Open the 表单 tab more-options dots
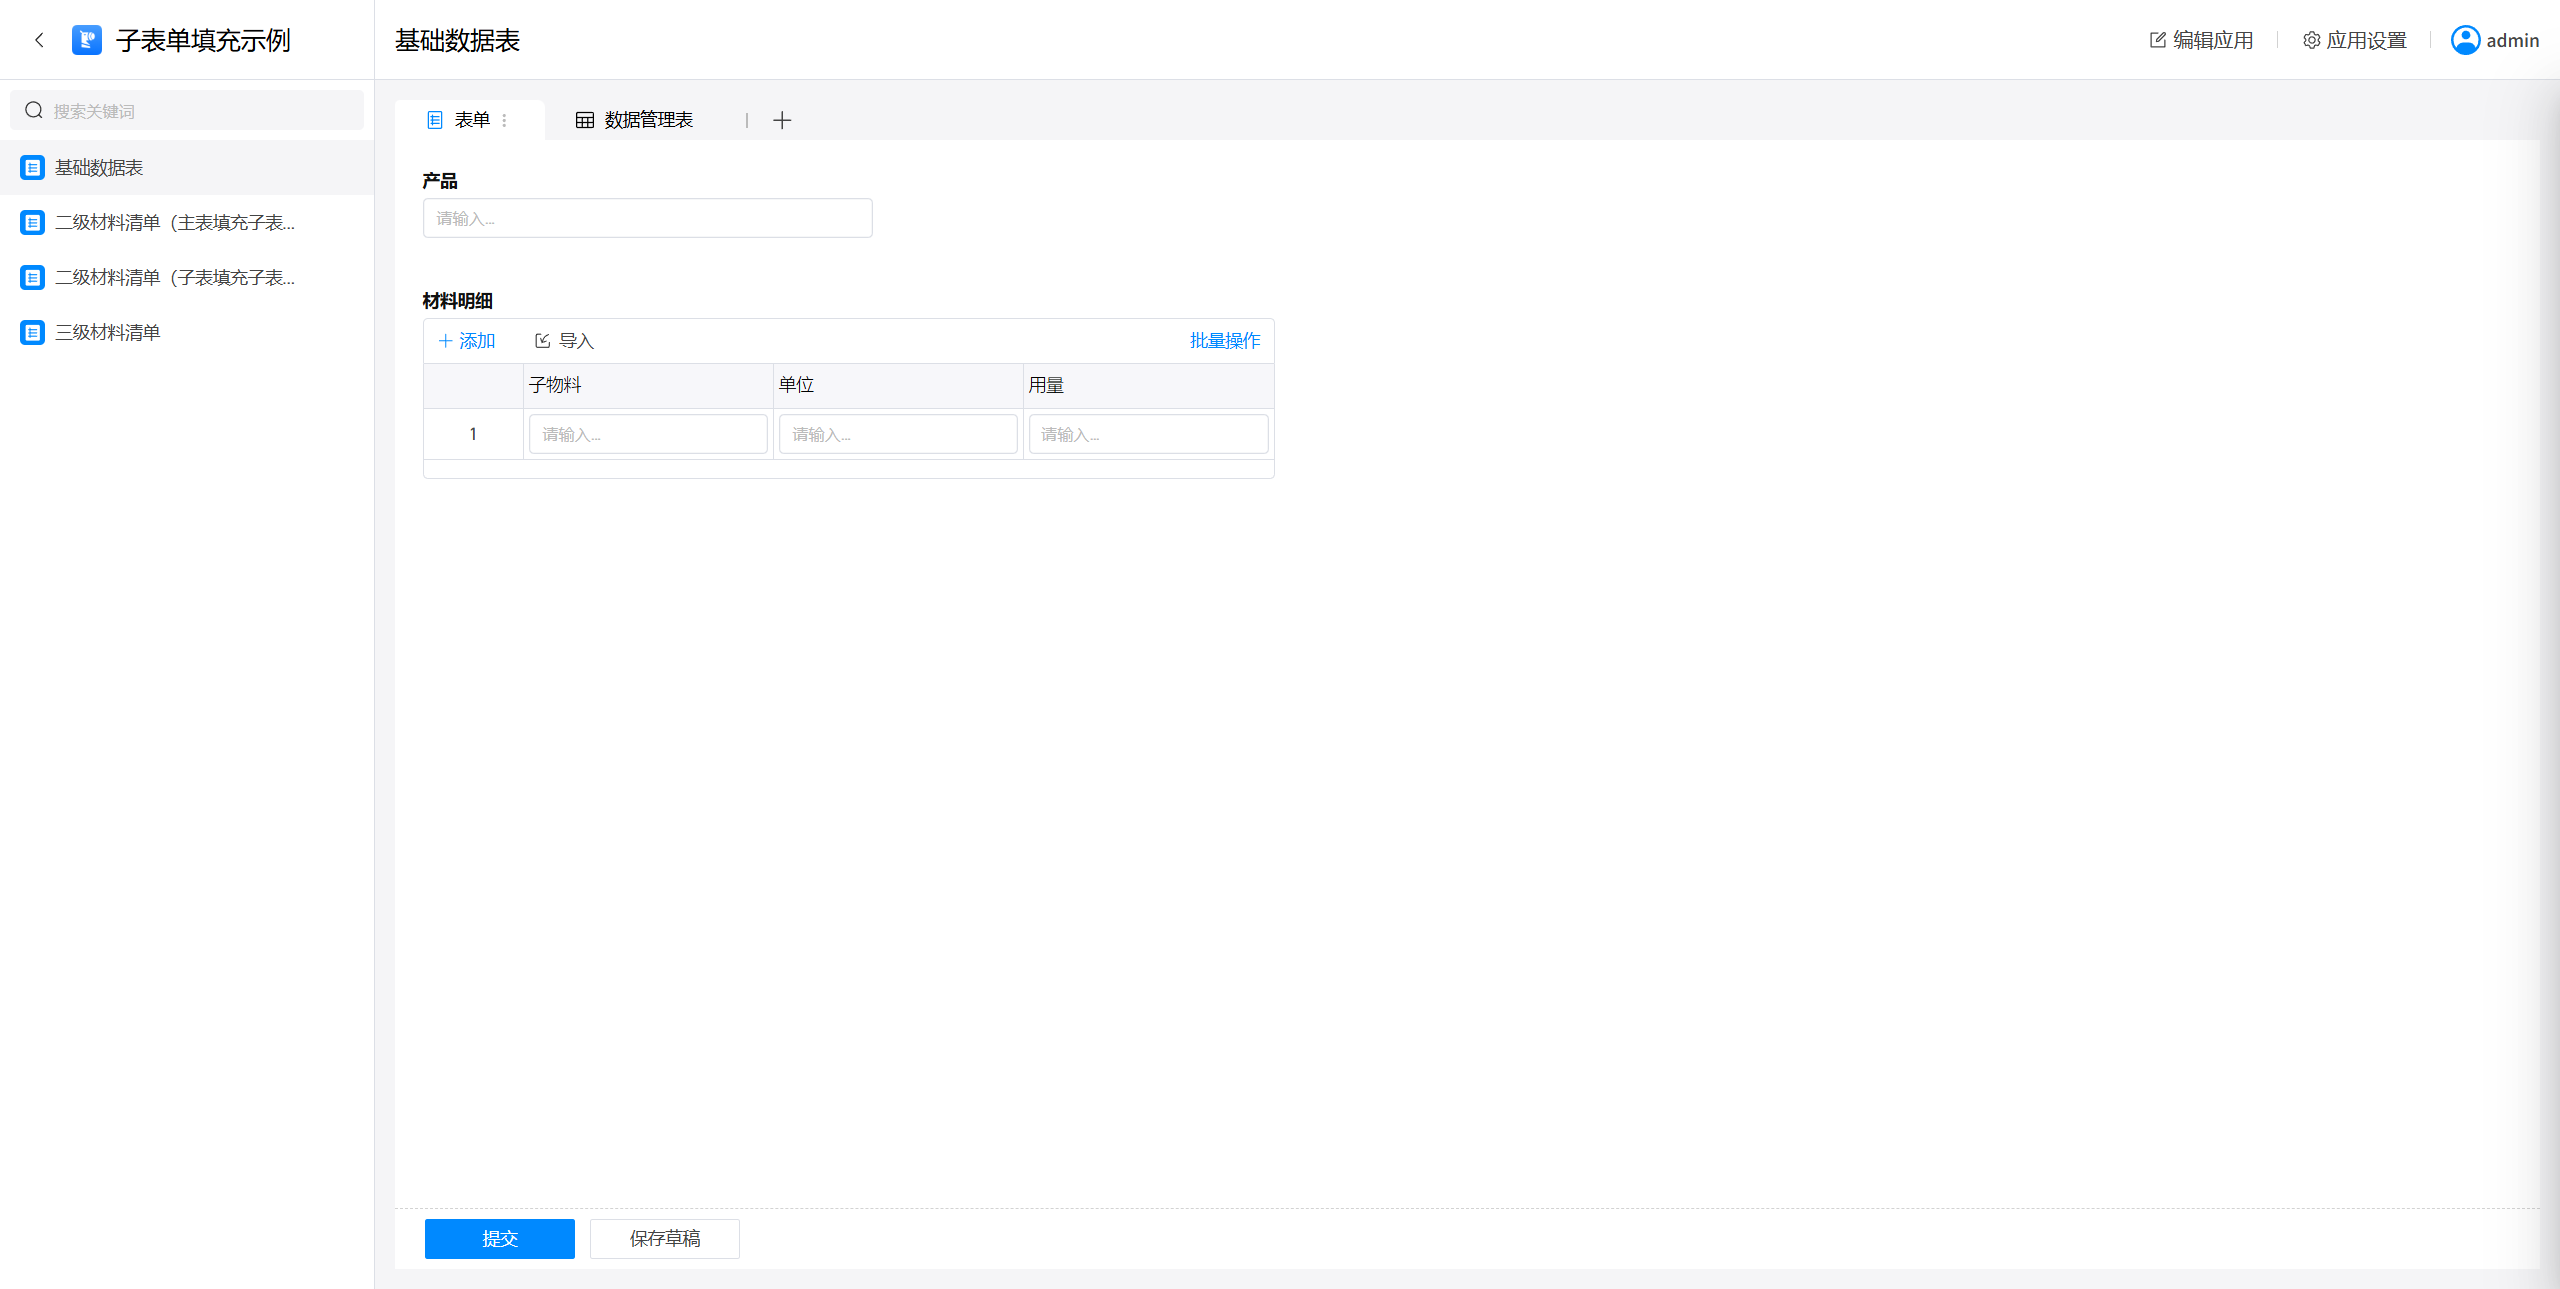The width and height of the screenshot is (2560, 1289). [505, 120]
